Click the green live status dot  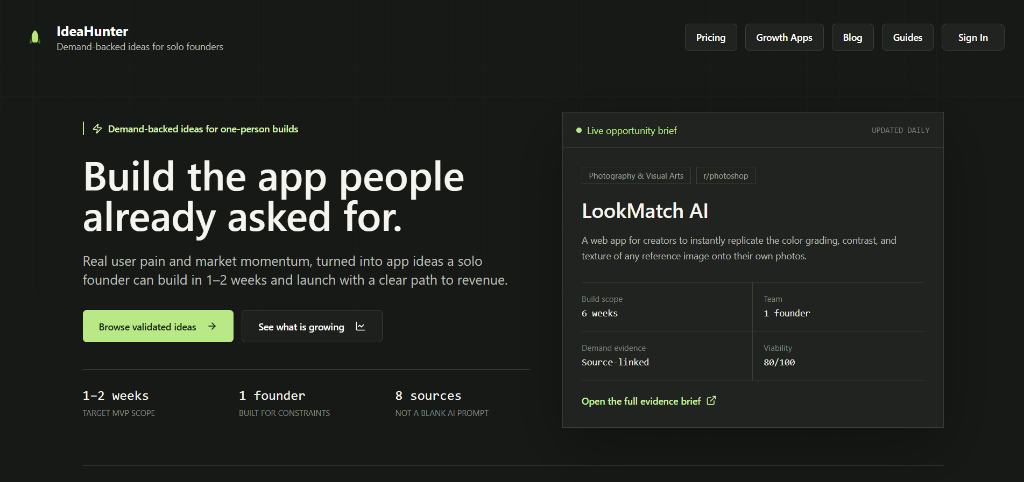[579, 131]
